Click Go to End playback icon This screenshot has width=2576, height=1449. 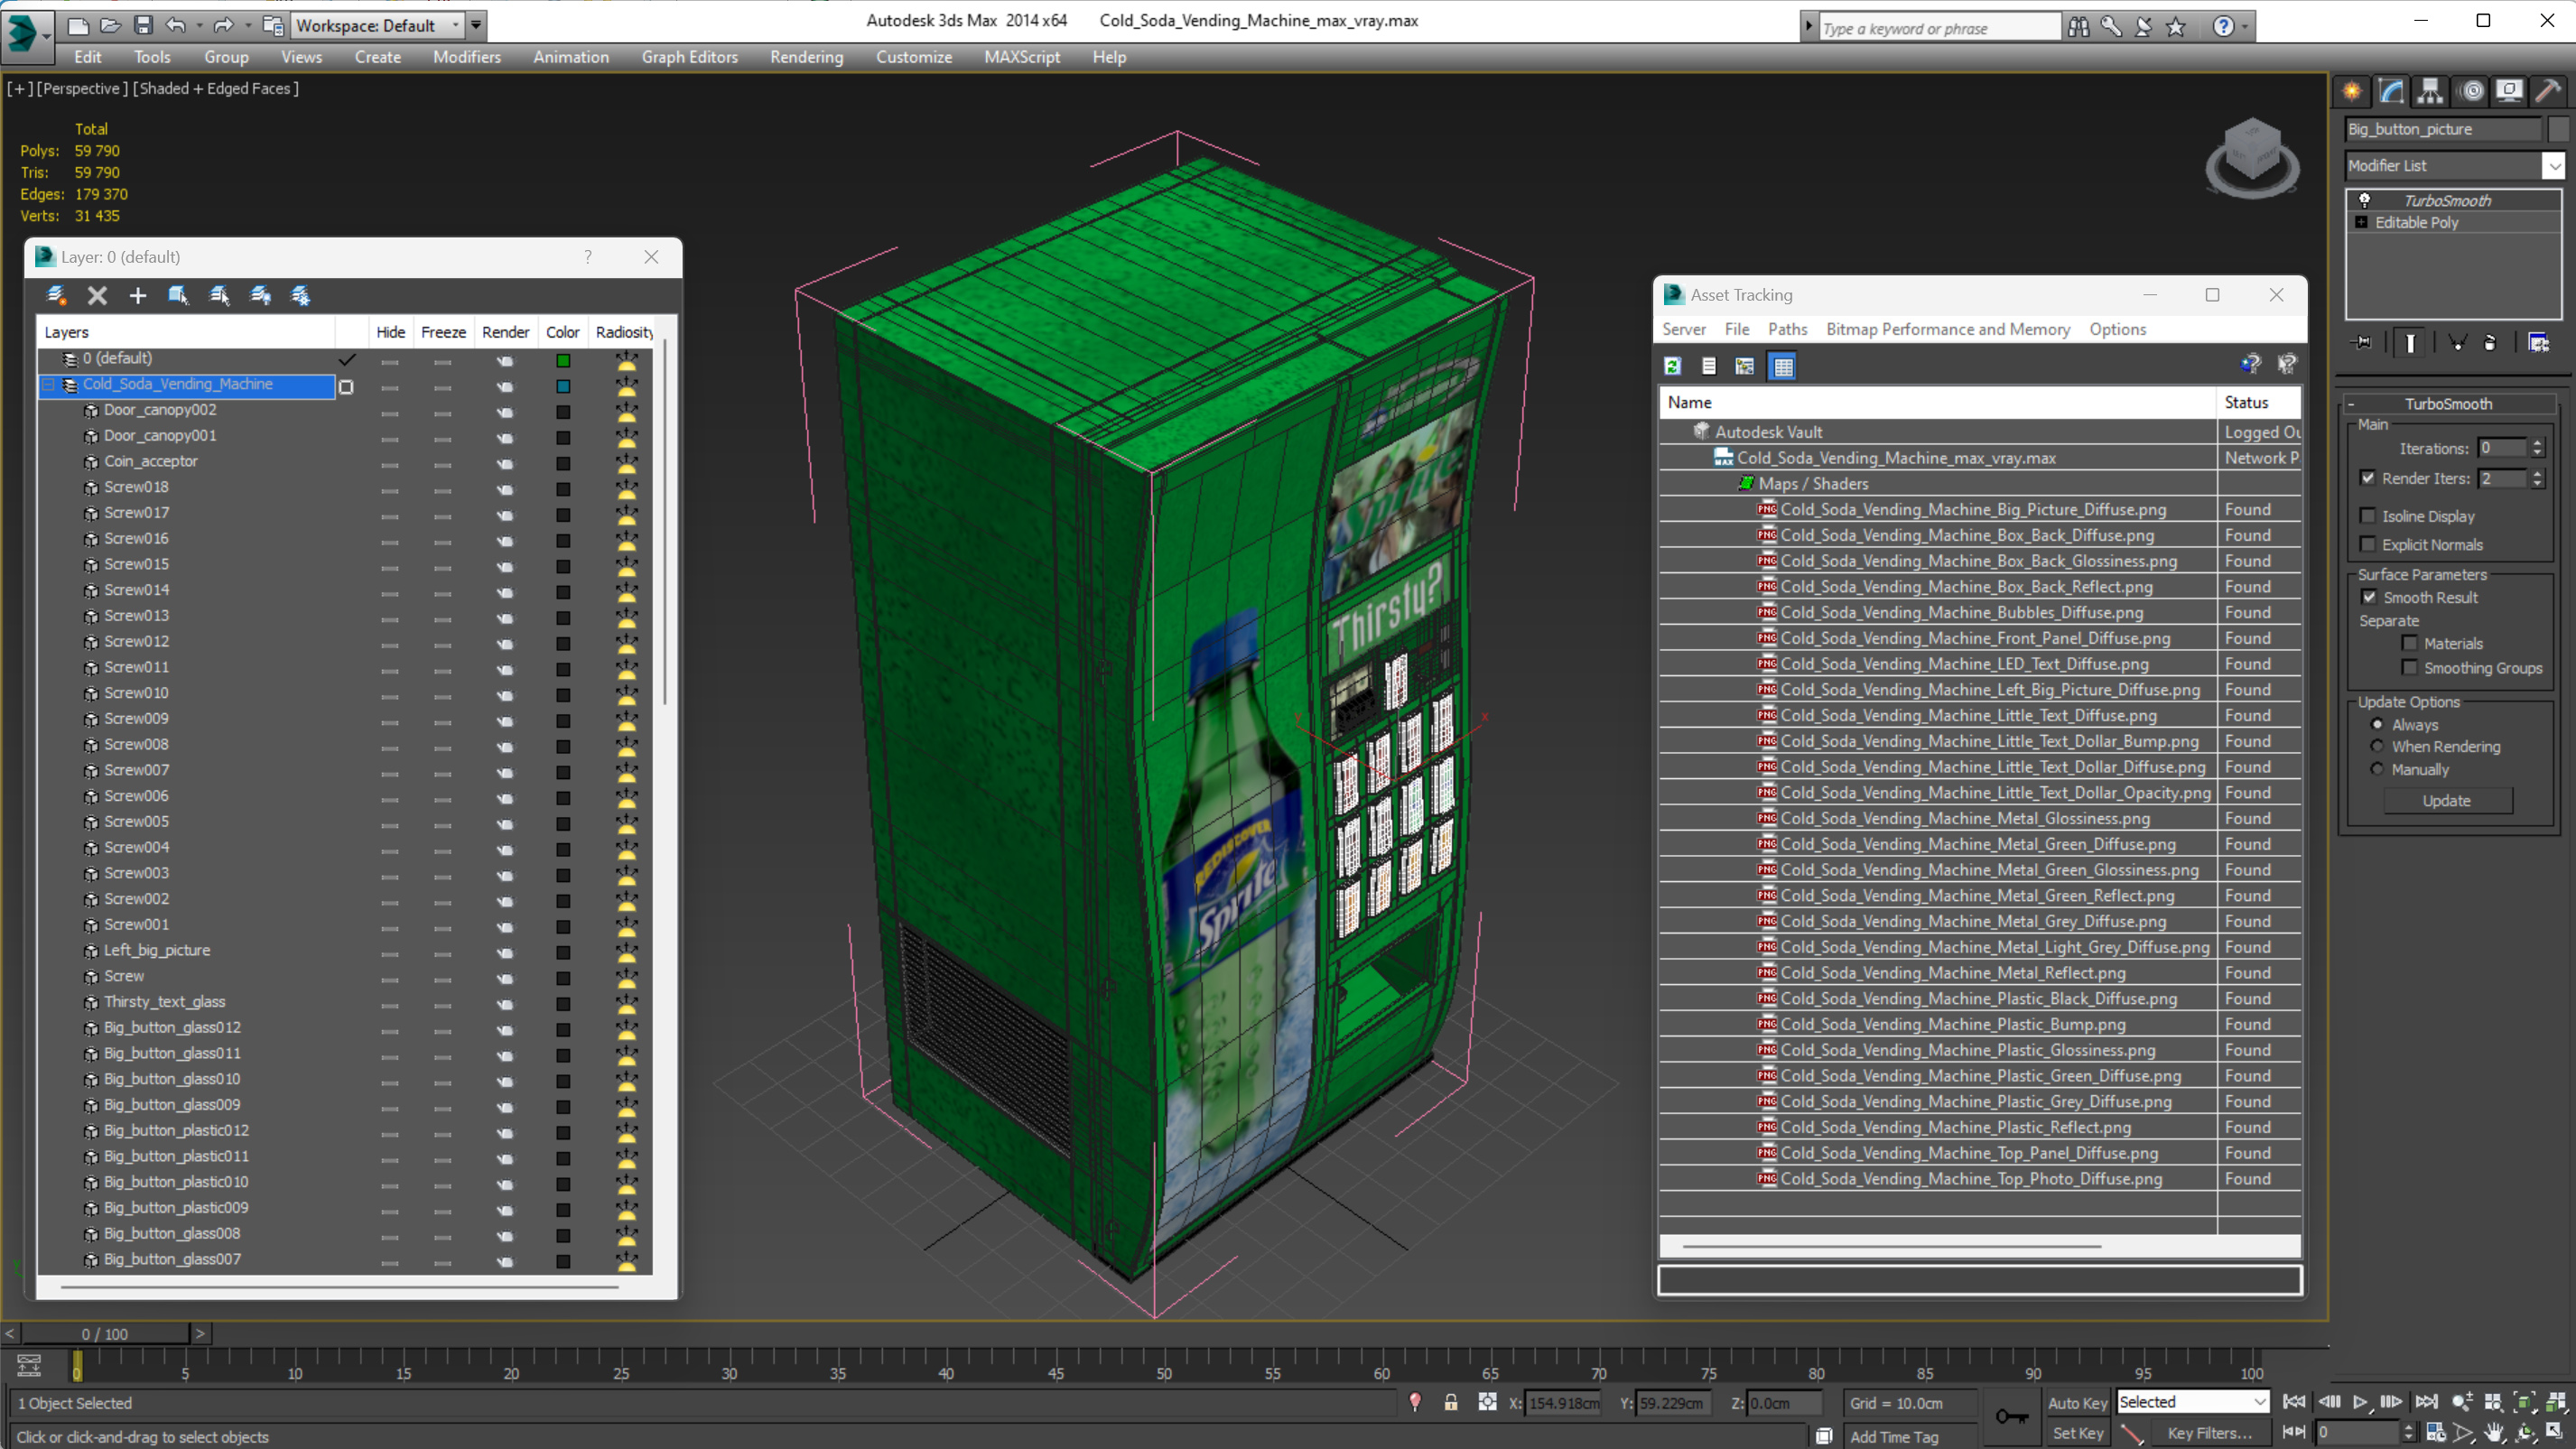point(2425,1402)
